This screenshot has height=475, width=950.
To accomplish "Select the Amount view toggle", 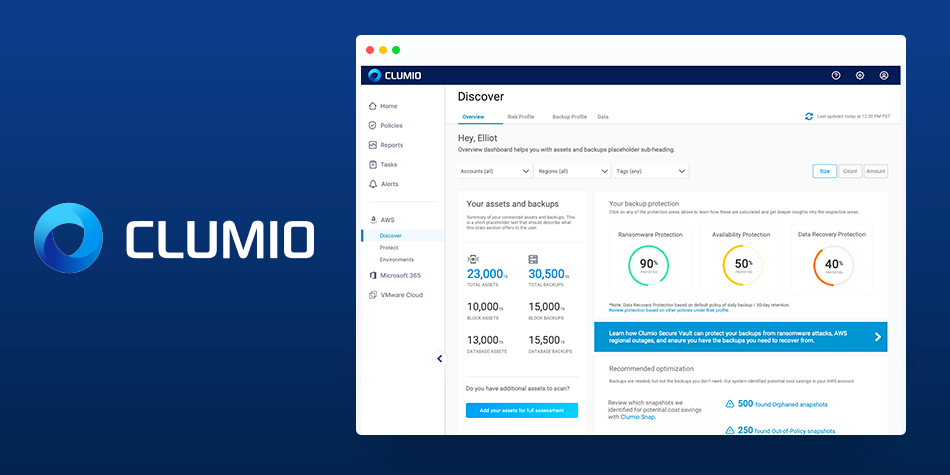I will click(875, 171).
